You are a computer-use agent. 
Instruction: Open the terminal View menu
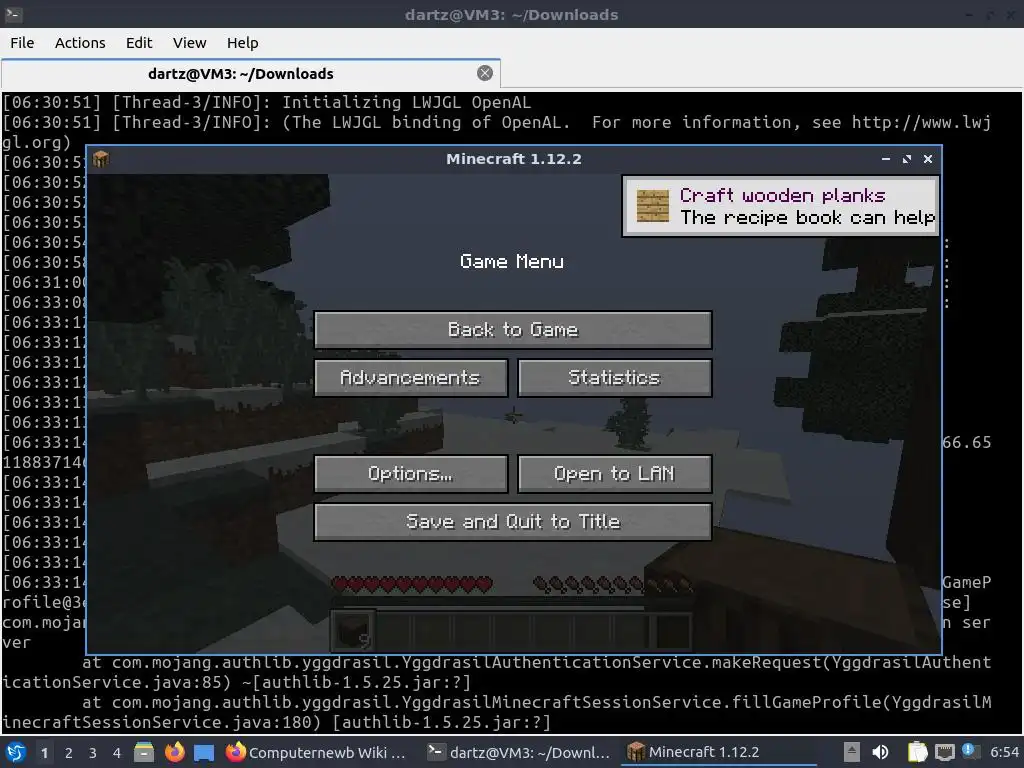(x=189, y=43)
